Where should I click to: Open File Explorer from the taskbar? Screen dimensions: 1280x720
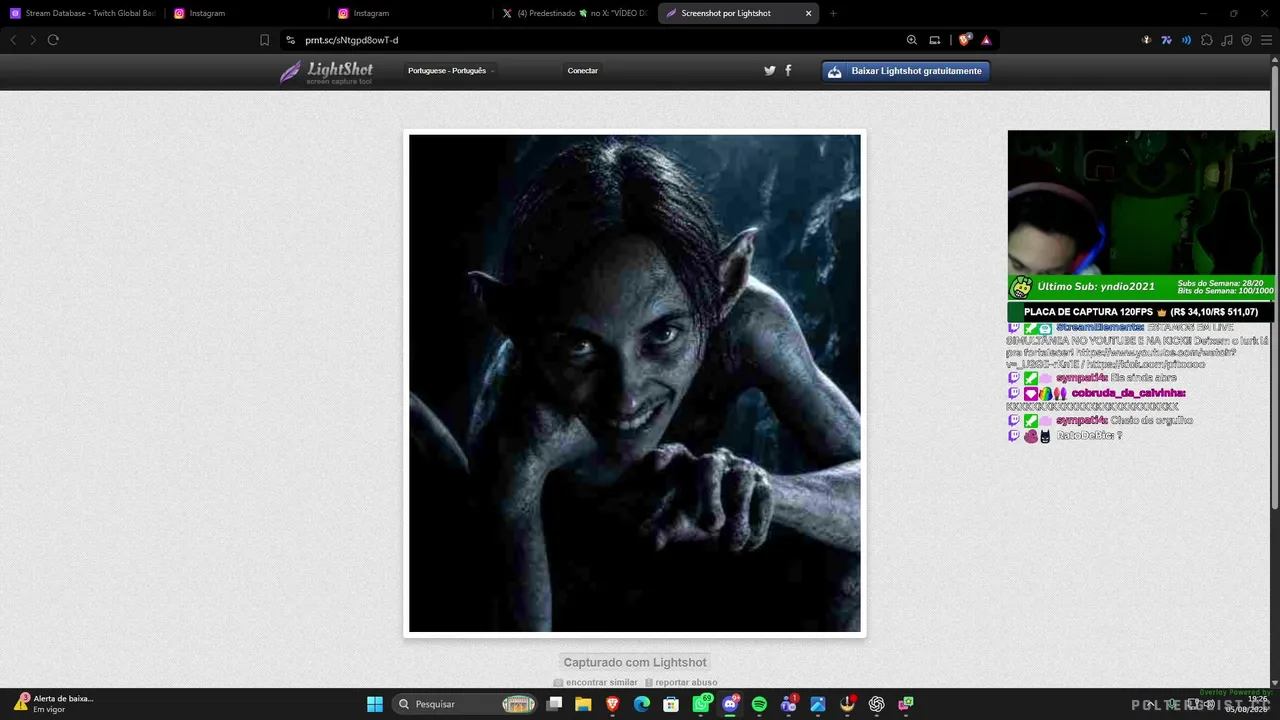point(583,704)
